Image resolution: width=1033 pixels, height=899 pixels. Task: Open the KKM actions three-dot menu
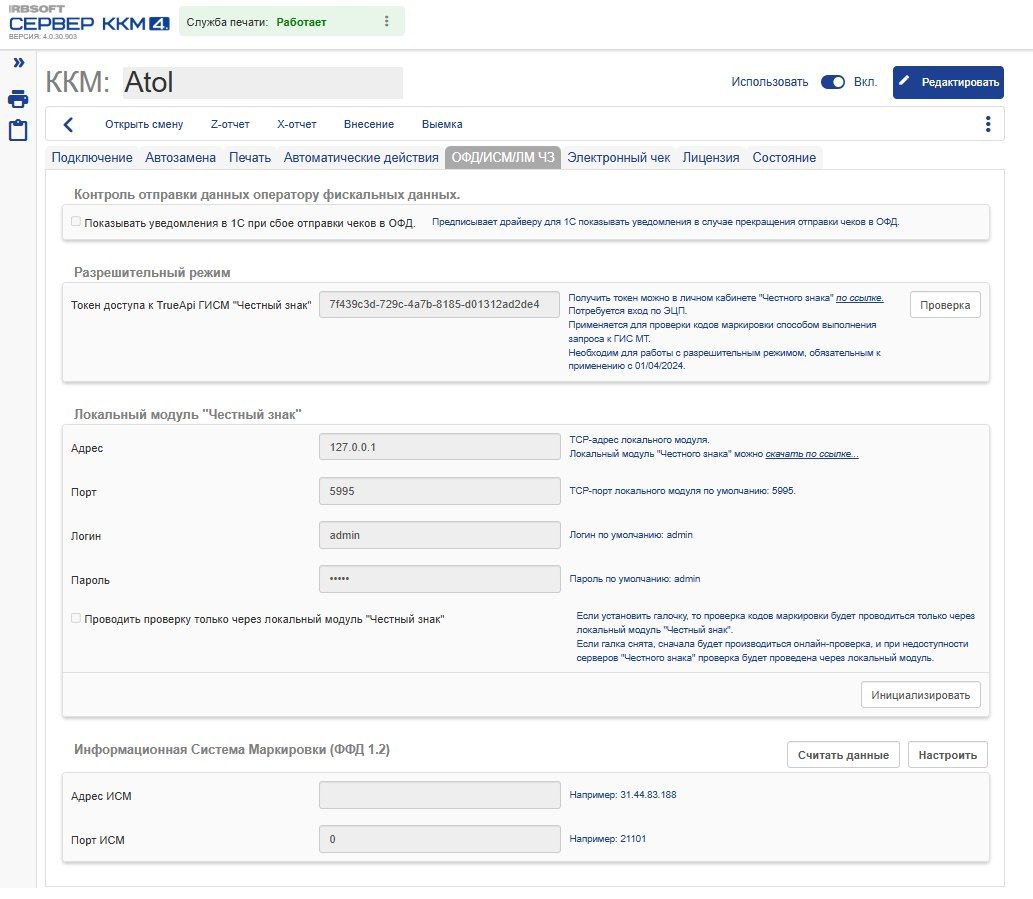pos(988,124)
